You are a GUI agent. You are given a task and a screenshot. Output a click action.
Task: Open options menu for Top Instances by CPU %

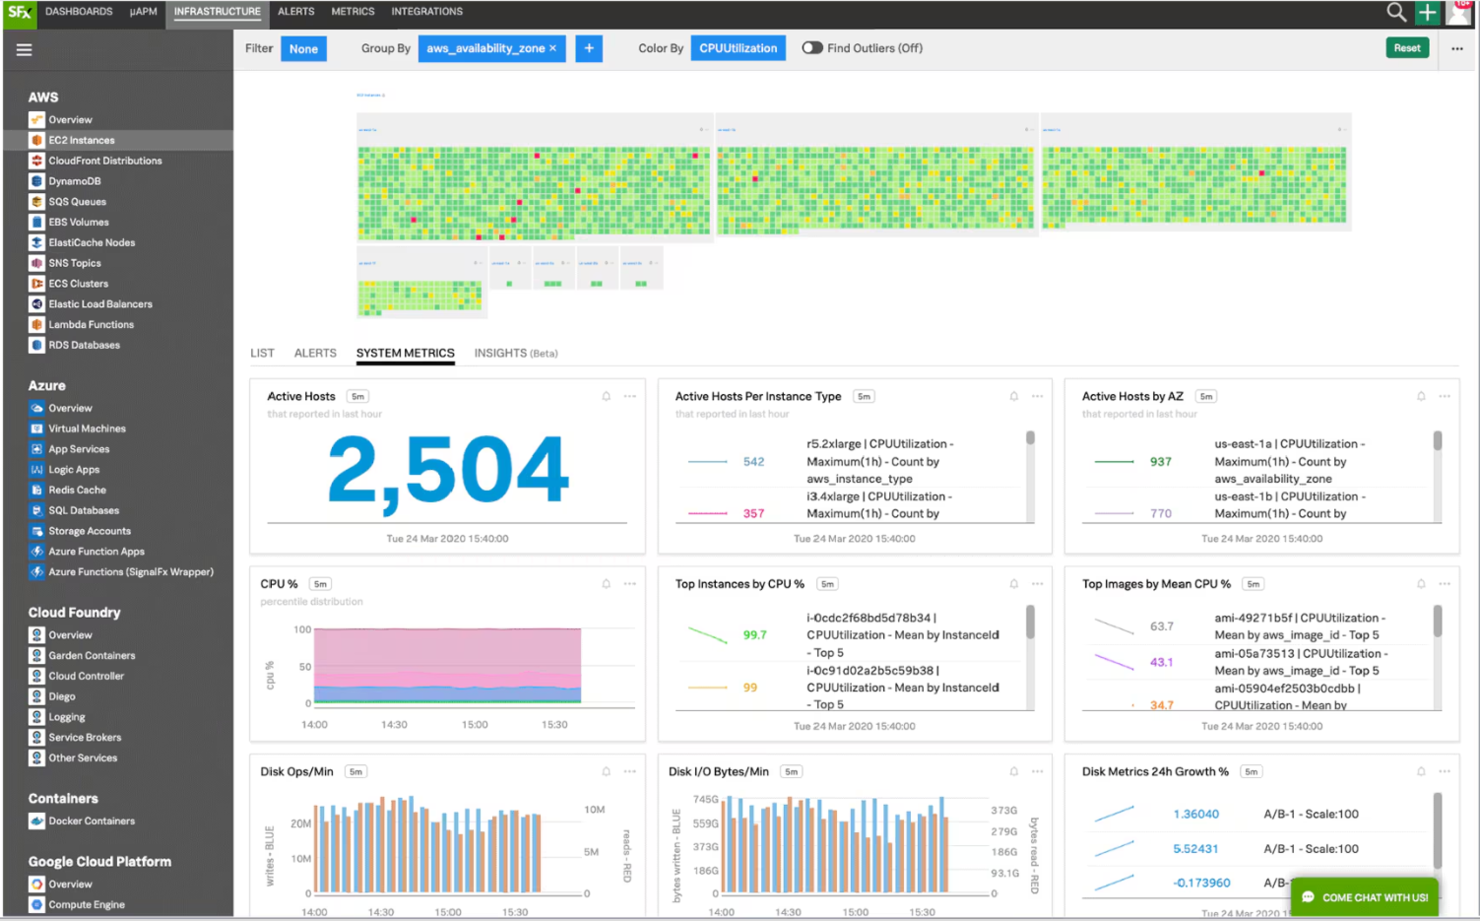pos(1037,584)
